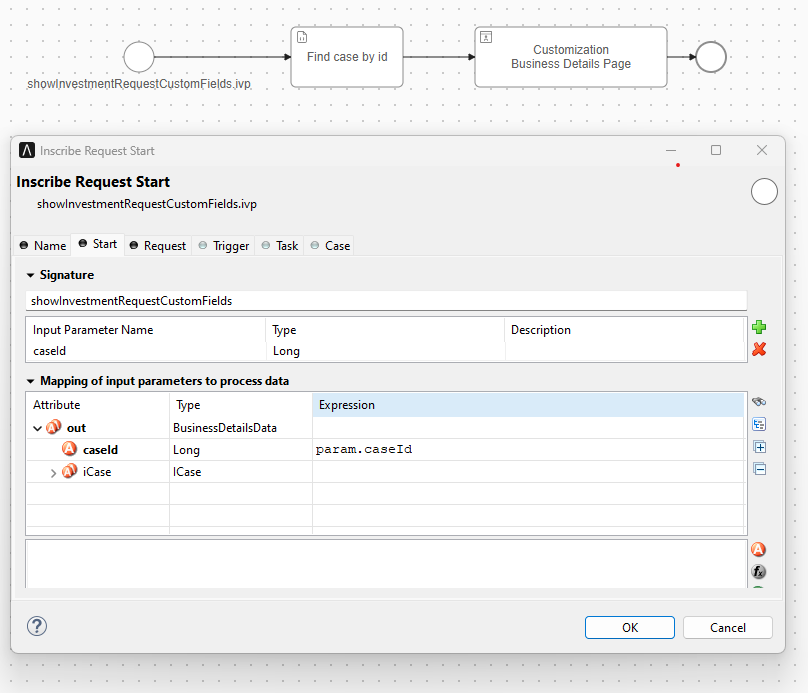Add a new input parameter with green plus icon
Viewport: 808px width, 693px height.
759,327
